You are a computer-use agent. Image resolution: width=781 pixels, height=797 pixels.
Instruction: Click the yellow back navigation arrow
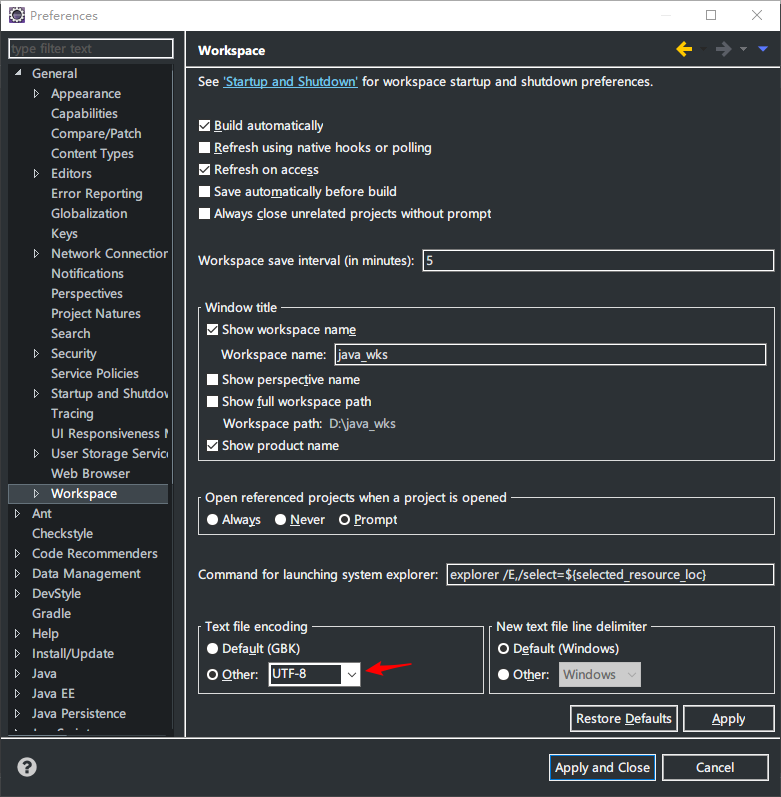(684, 49)
